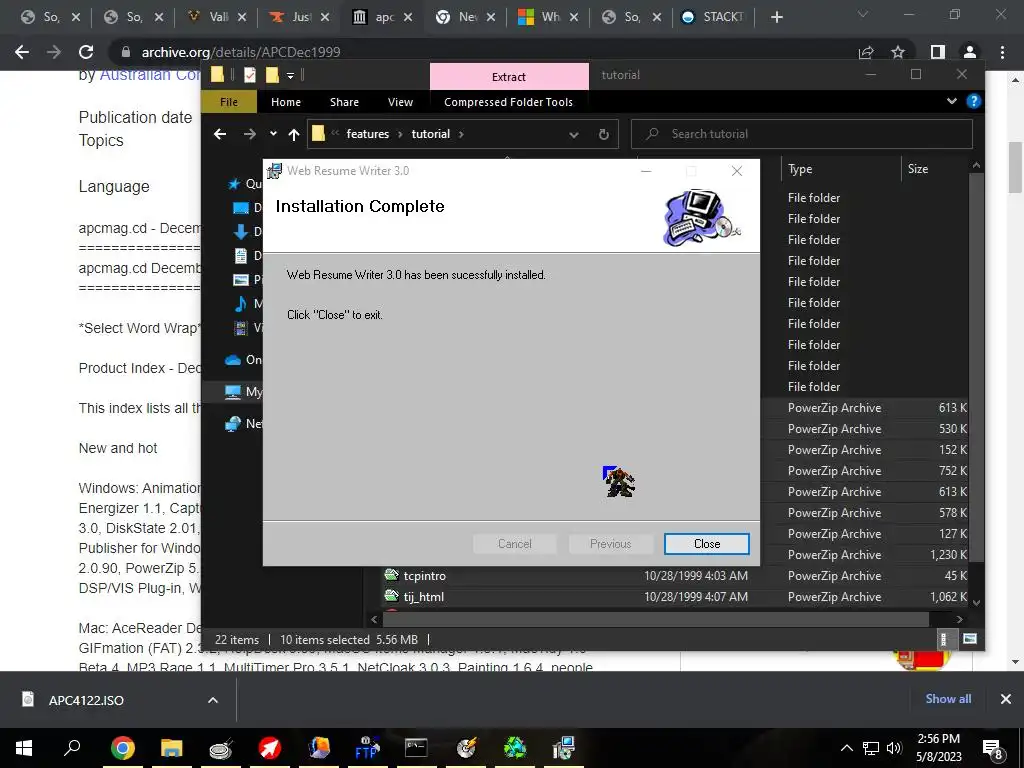Select the tcpintro archive file
Screen dimensions: 1024x768
[x=424, y=576]
